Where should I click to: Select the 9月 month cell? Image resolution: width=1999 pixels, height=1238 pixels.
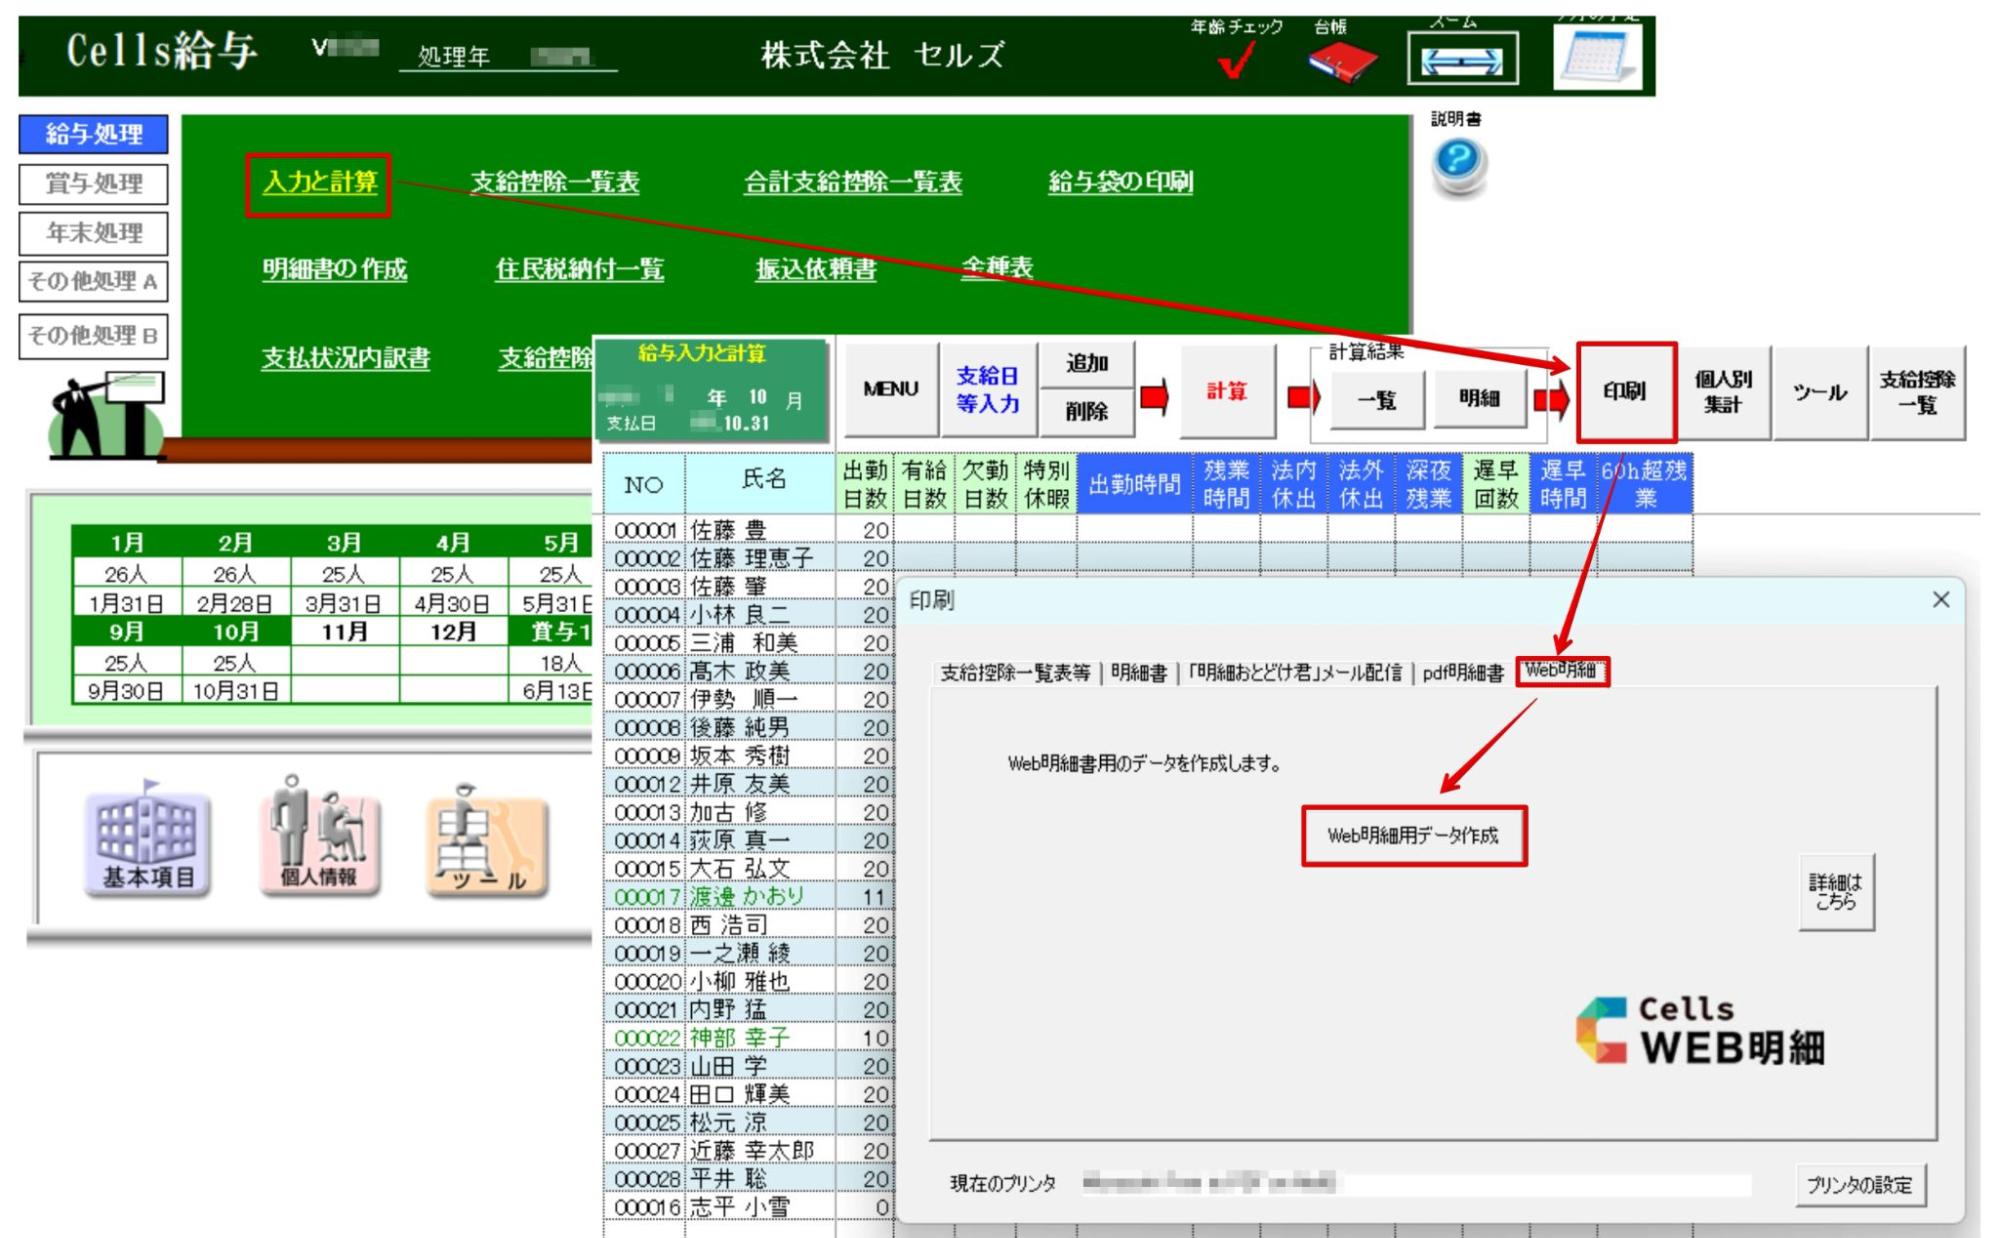pyautogui.click(x=126, y=632)
